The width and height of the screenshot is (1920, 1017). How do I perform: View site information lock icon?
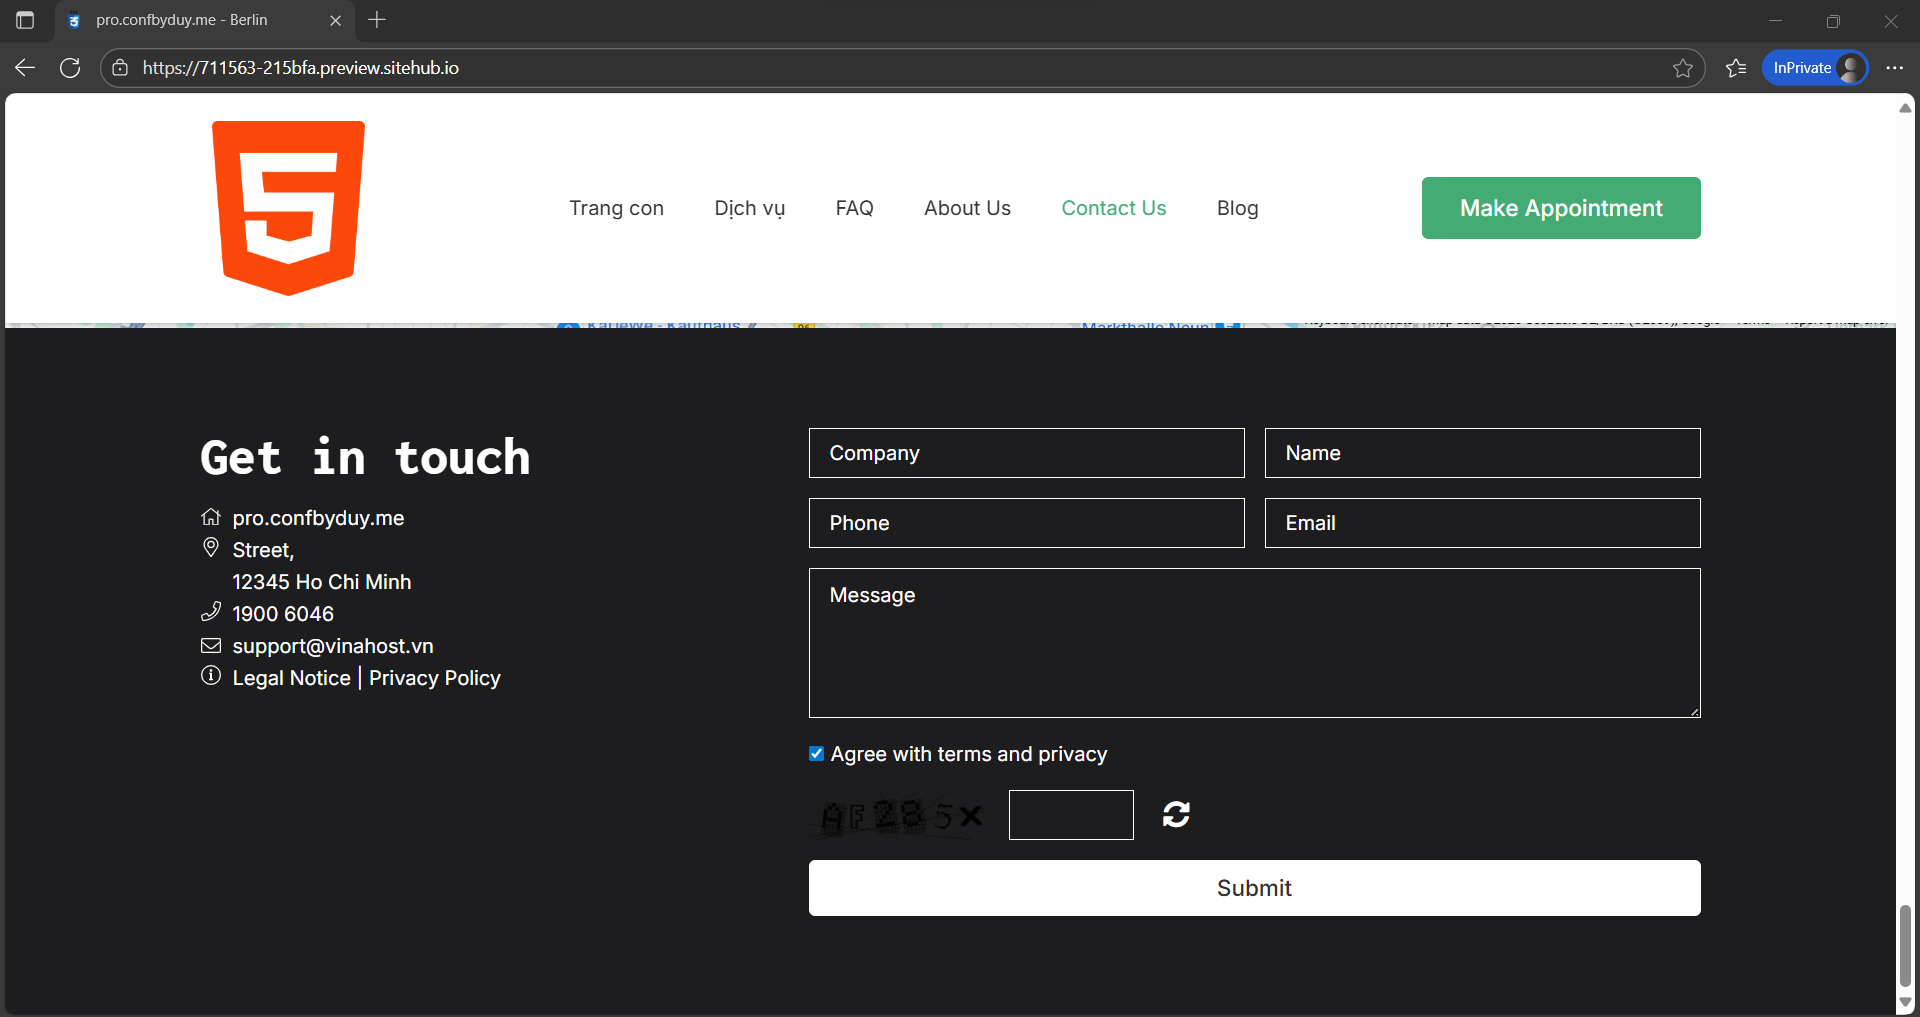pos(120,68)
